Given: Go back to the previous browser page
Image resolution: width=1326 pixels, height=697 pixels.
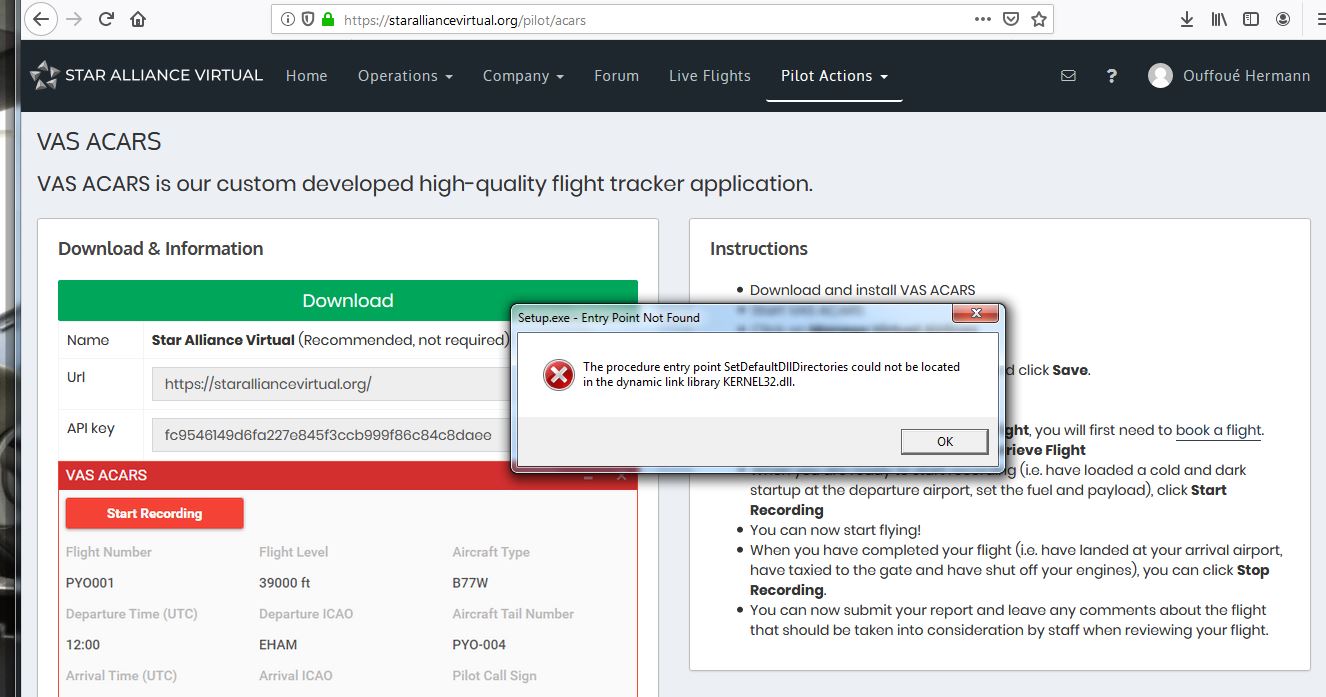Looking at the screenshot, I should (x=40, y=19).
